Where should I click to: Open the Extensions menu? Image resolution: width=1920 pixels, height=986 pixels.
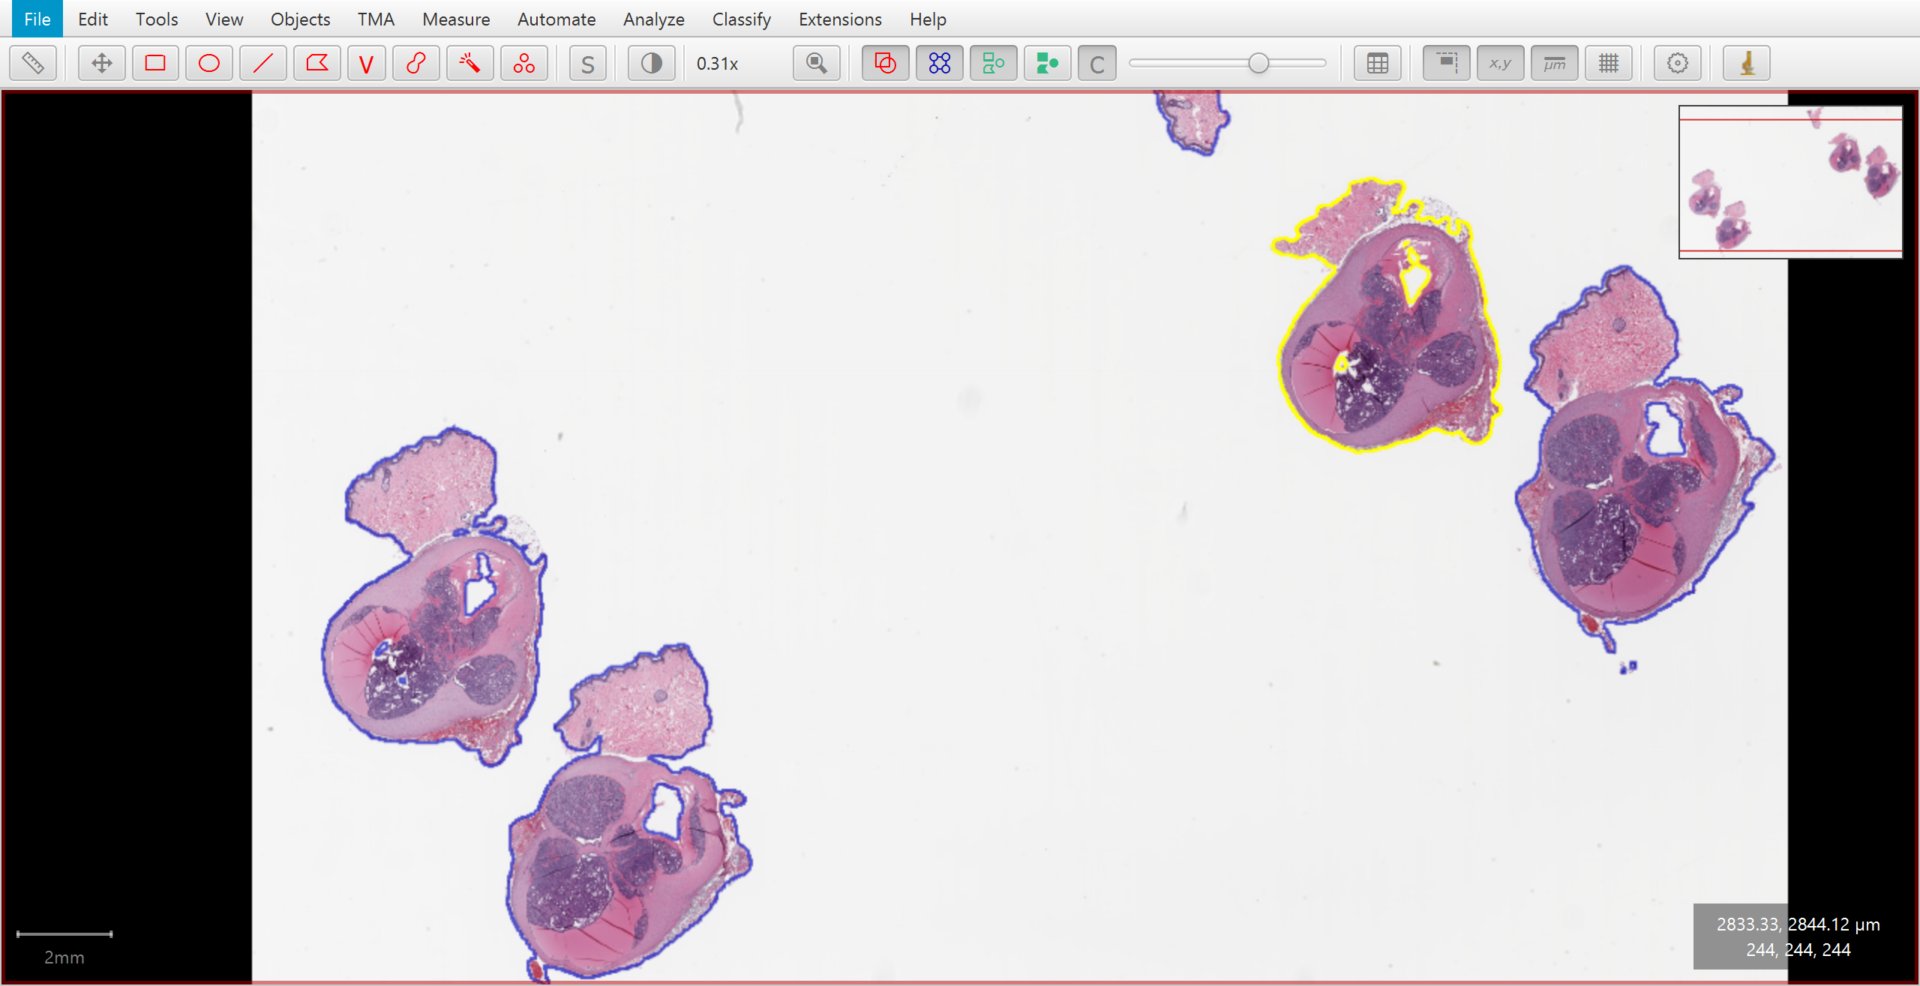pyautogui.click(x=840, y=19)
